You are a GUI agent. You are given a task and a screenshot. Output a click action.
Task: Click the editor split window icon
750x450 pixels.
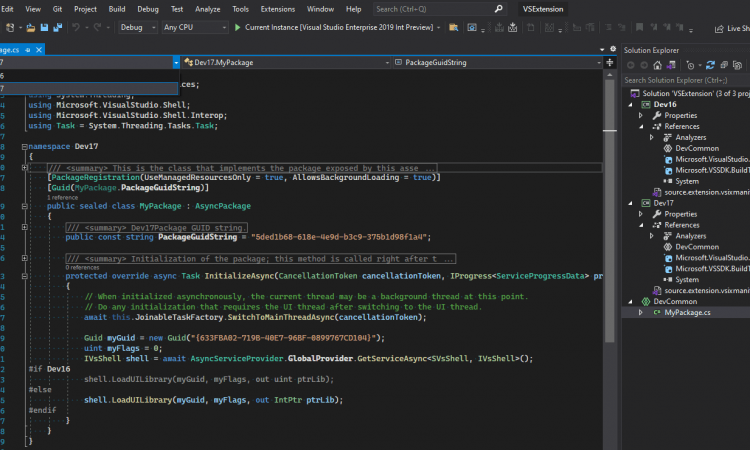pos(609,63)
